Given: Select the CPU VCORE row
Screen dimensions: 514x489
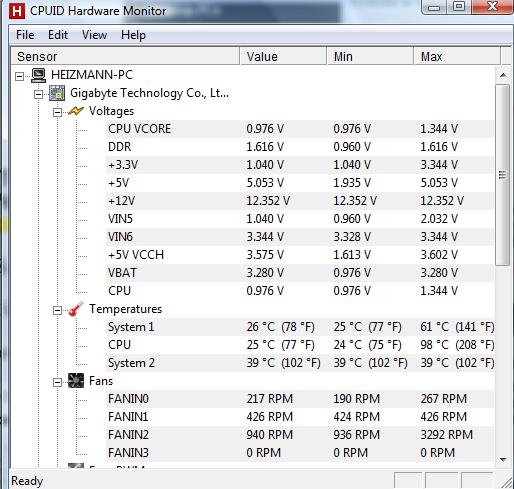Looking at the screenshot, I should [300, 129].
